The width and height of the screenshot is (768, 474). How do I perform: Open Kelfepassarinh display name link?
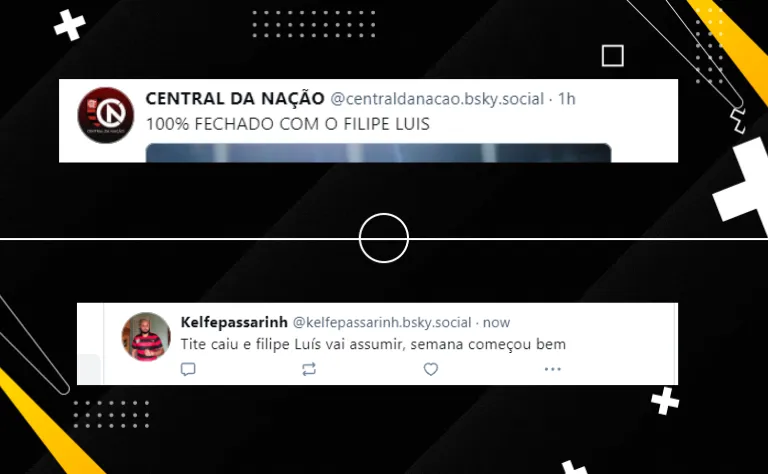click(234, 322)
